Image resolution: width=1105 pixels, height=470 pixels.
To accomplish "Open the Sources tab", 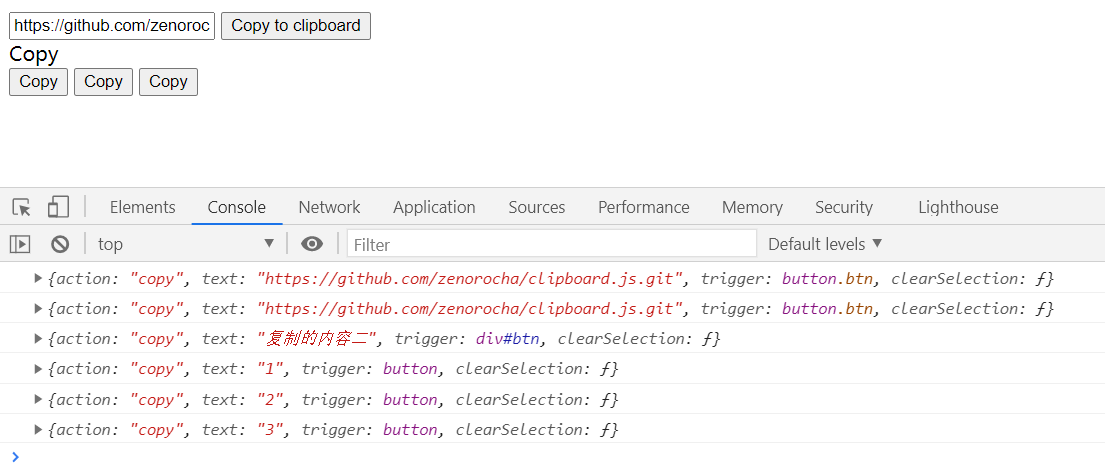I will (x=537, y=207).
